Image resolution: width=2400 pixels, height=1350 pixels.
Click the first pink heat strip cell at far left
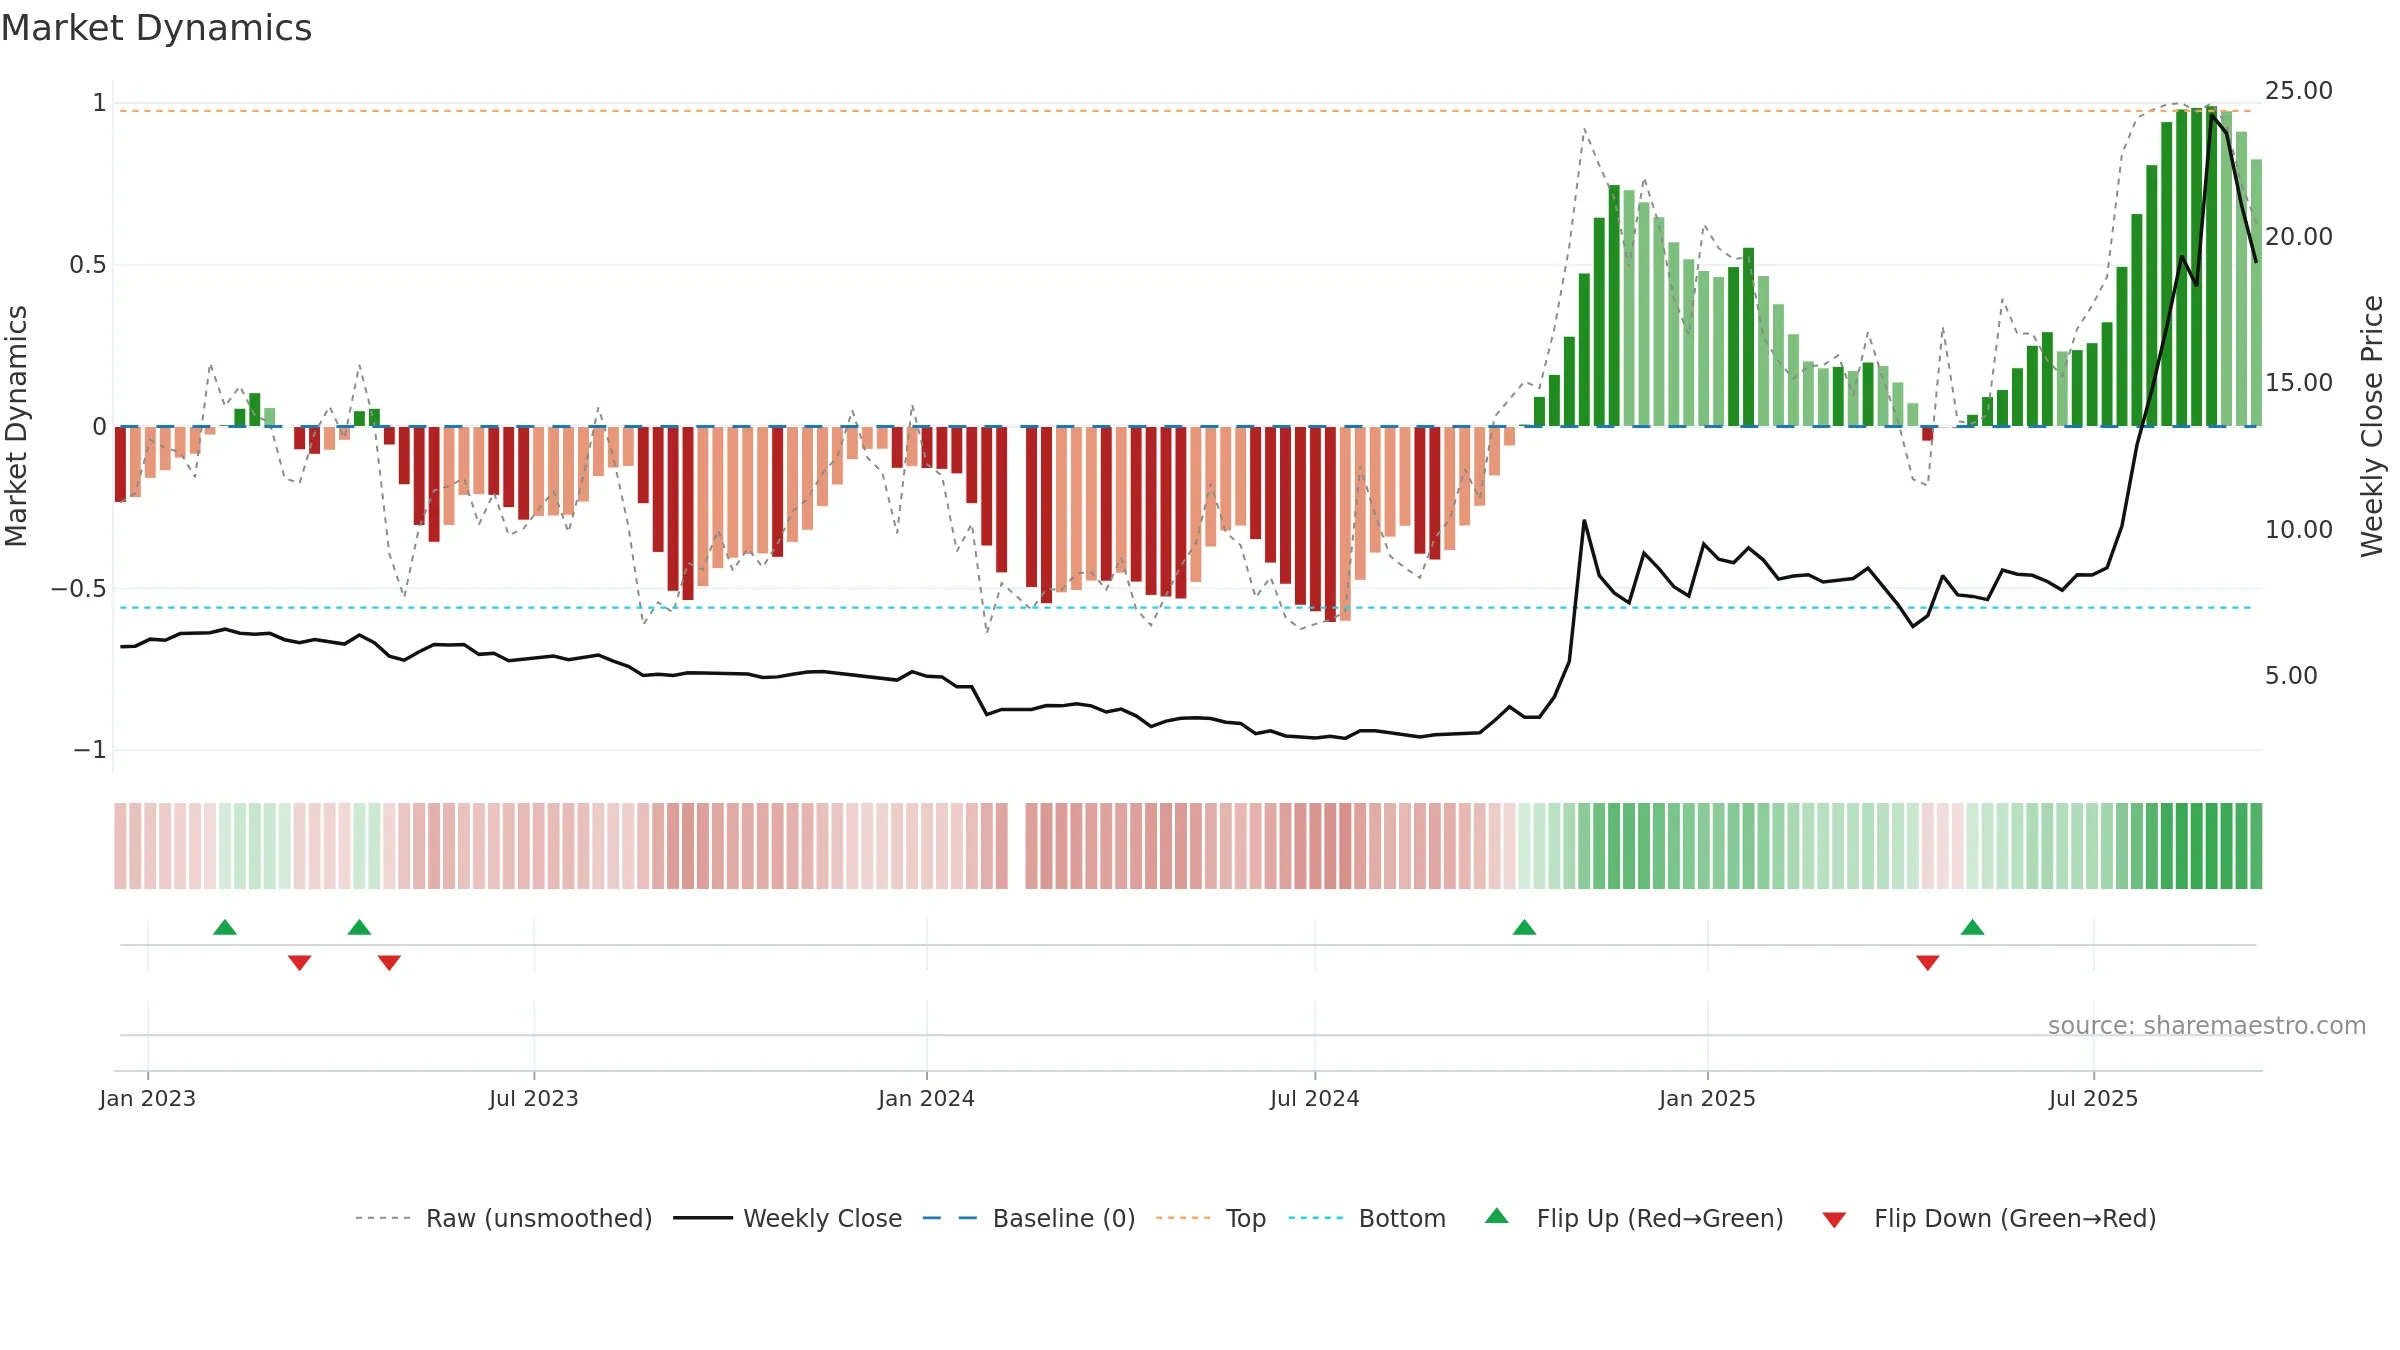tap(120, 846)
